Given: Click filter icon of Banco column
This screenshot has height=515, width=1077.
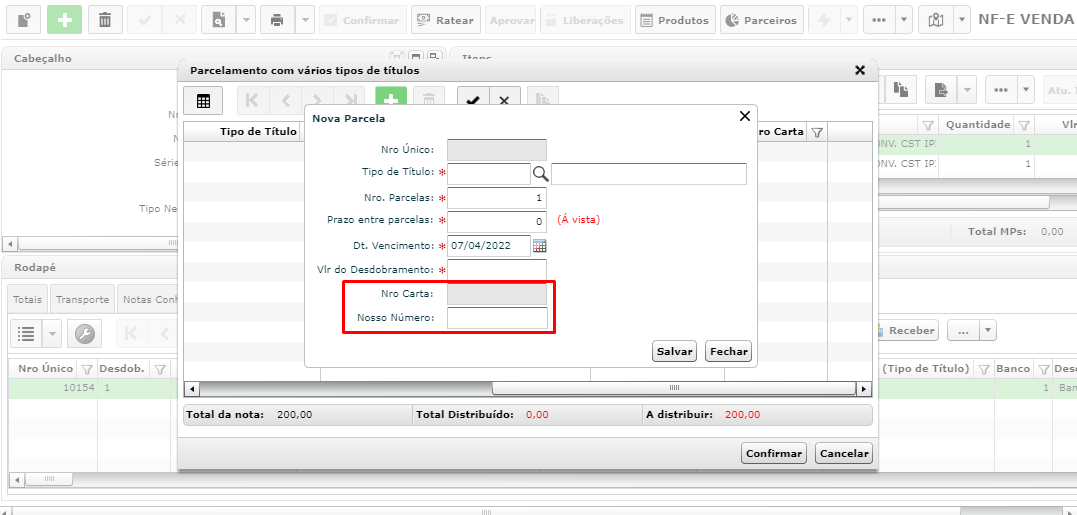Looking at the screenshot, I should click(1044, 369).
